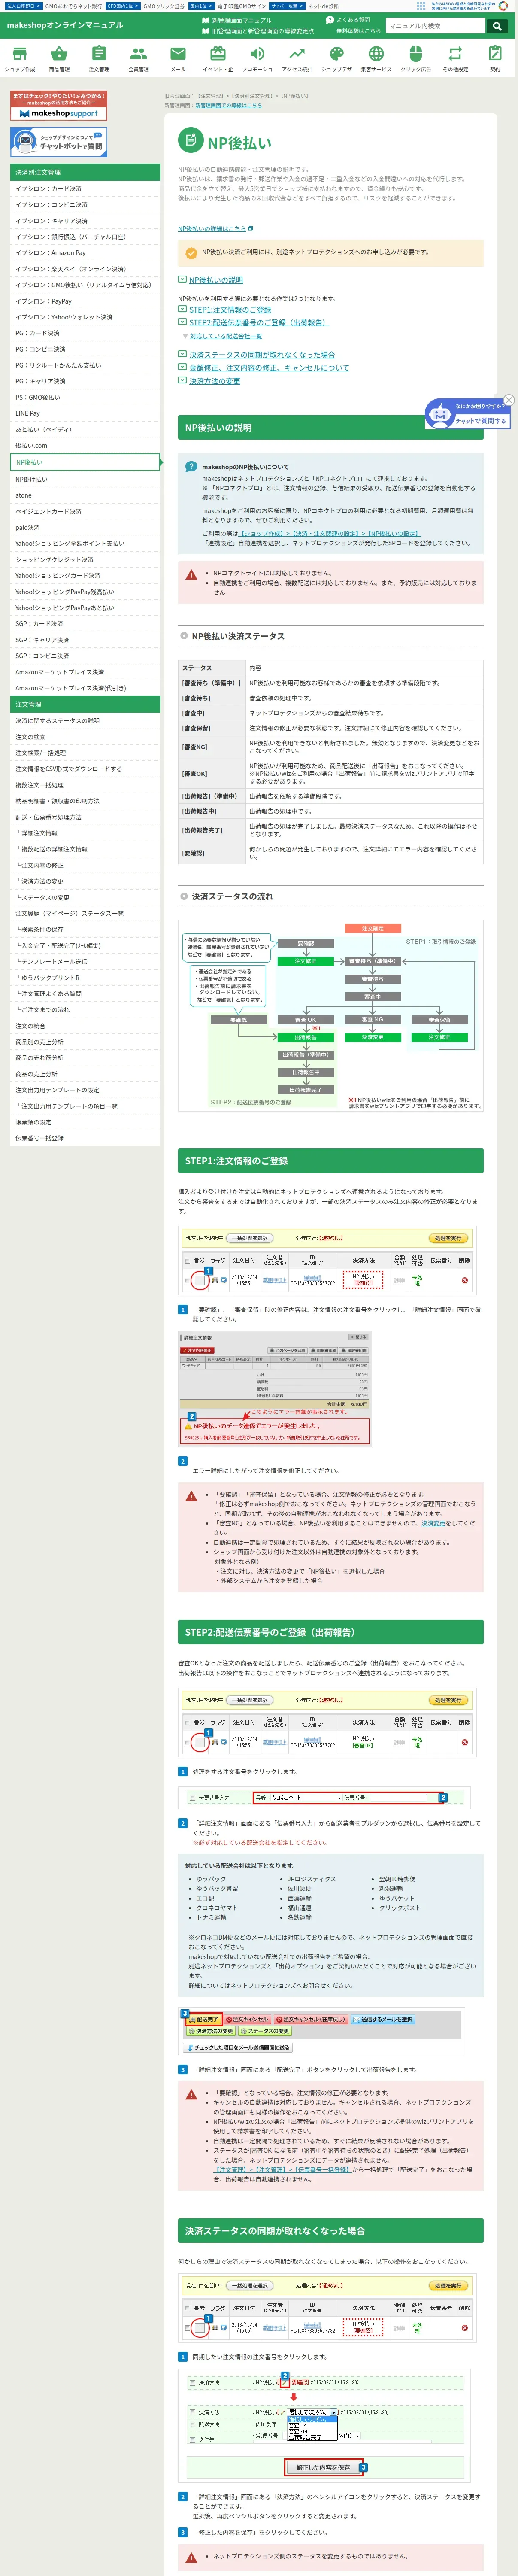Jump to 決済ステータスの同期が取れなくなった場合
Screen dimensions: 518x2576
pos(261,355)
